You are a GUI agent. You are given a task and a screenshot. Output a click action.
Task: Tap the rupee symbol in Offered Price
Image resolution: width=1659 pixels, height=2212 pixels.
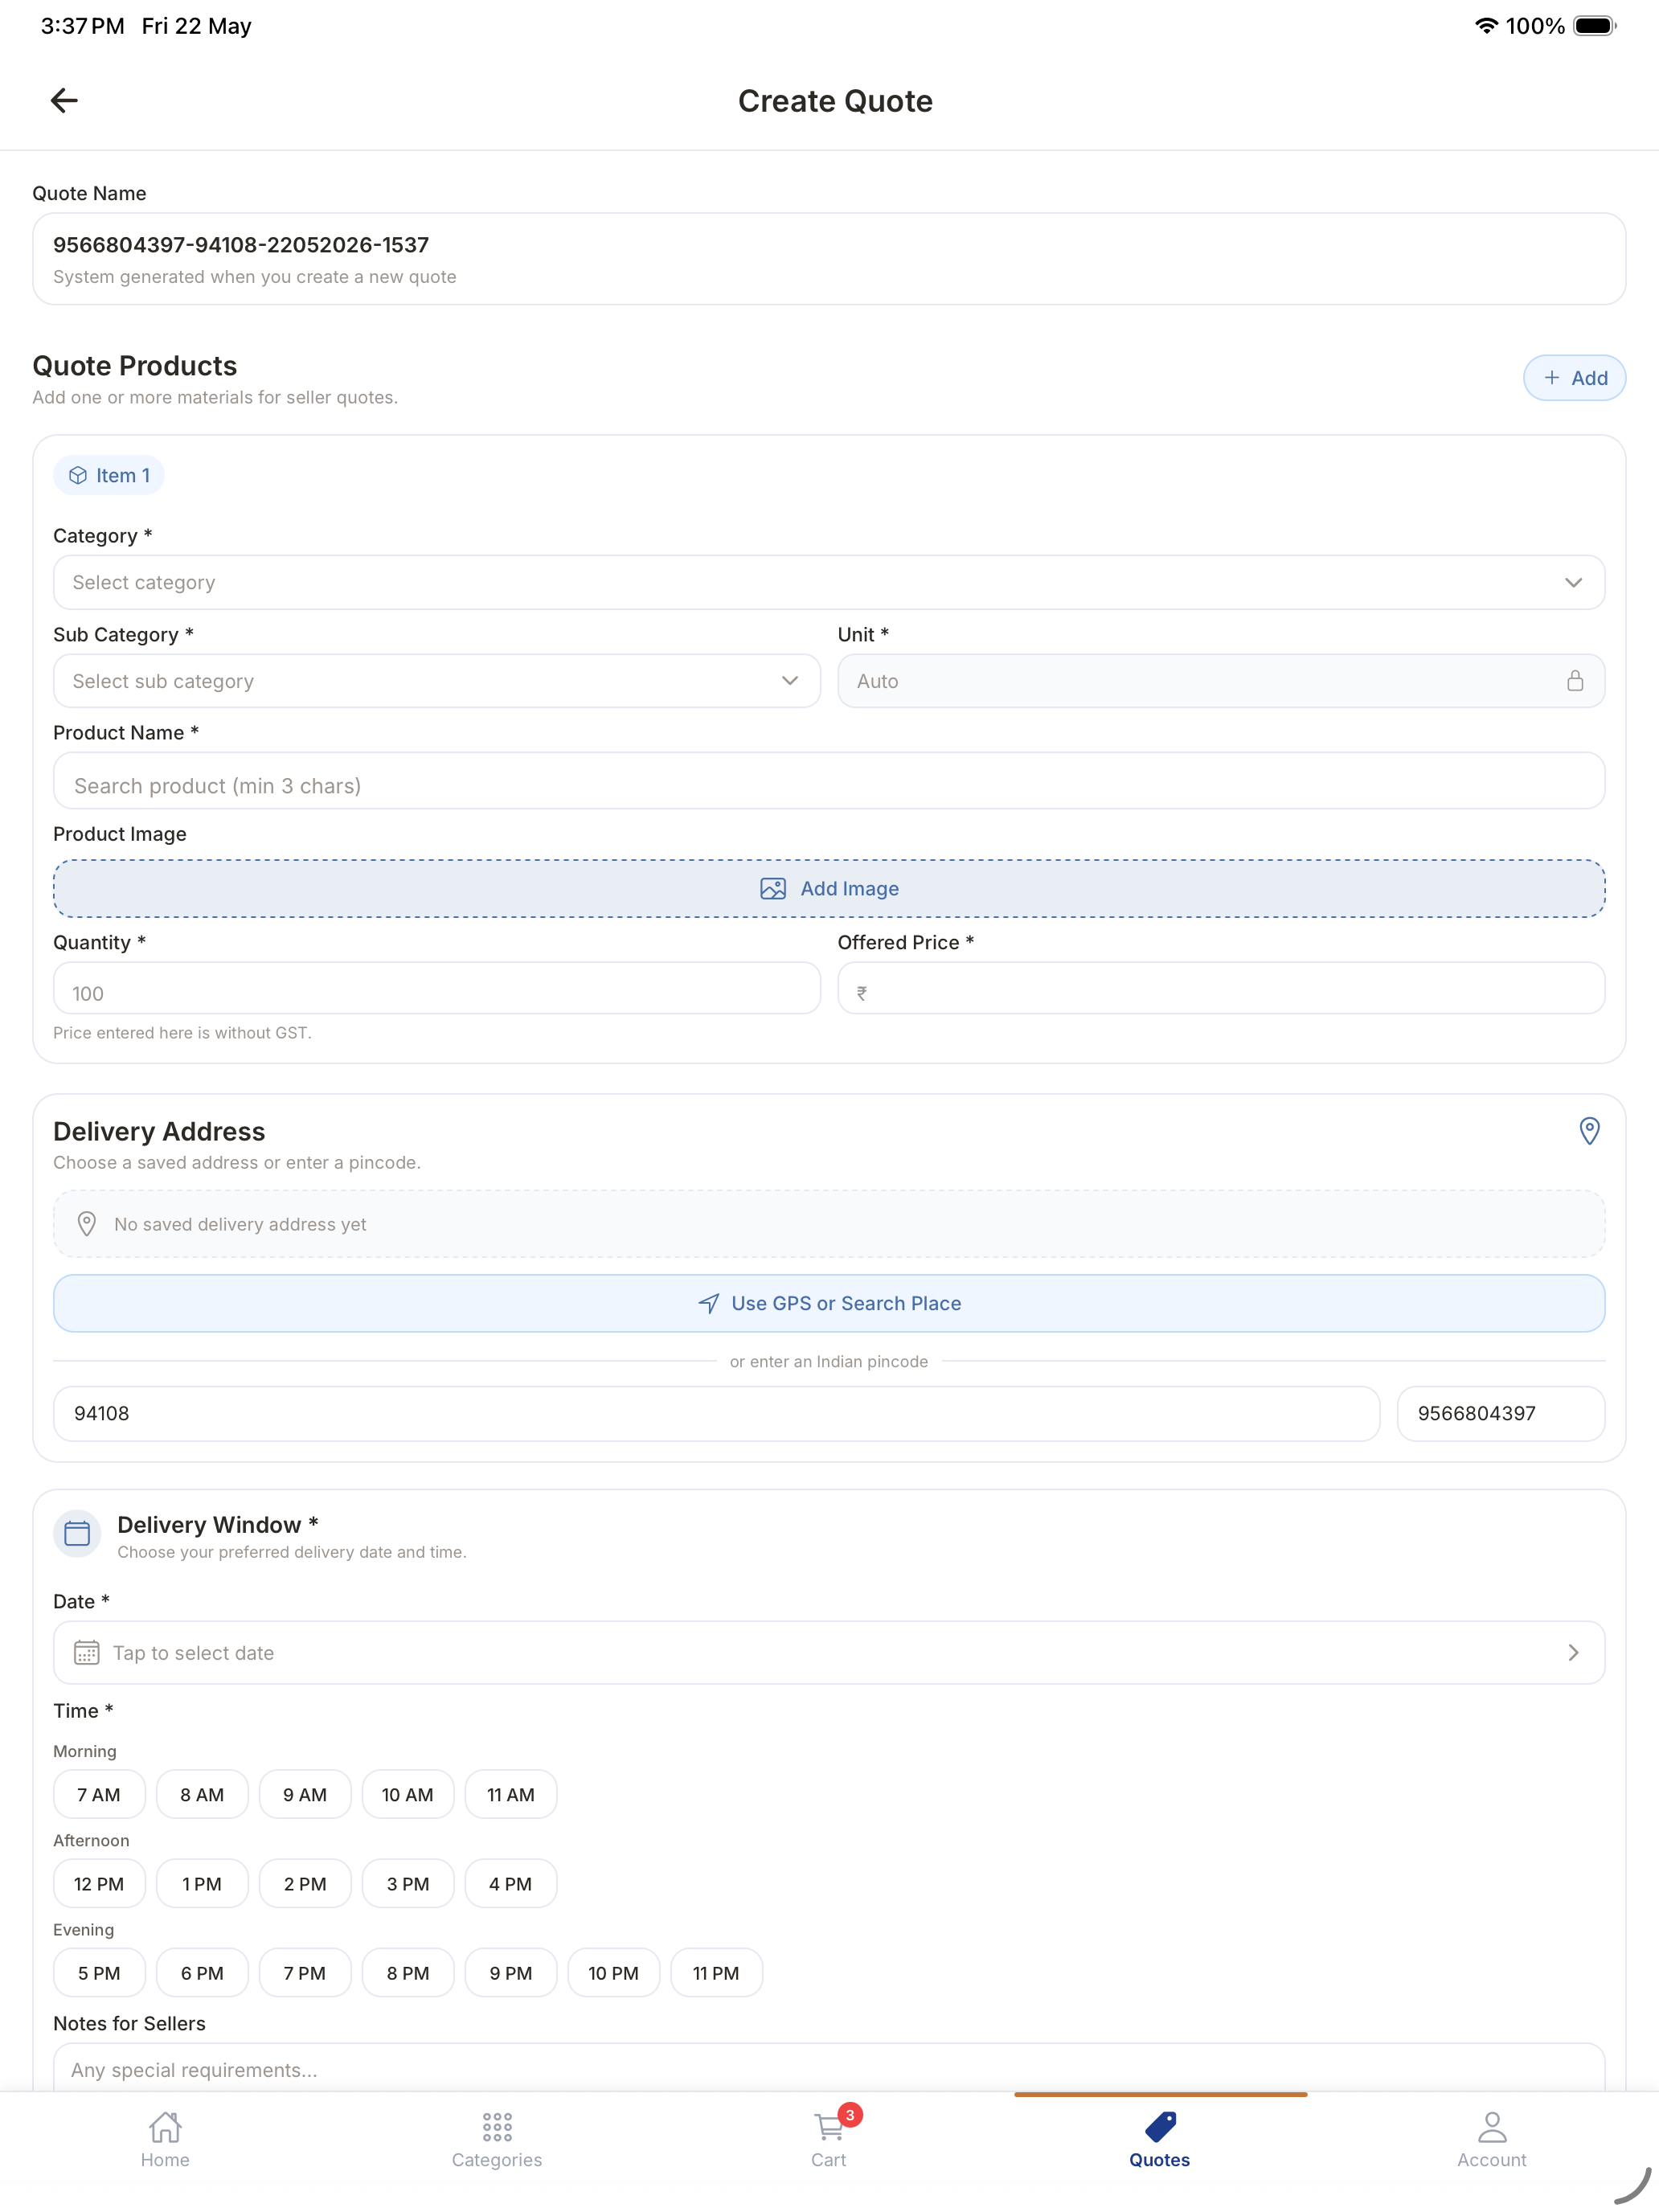[862, 993]
